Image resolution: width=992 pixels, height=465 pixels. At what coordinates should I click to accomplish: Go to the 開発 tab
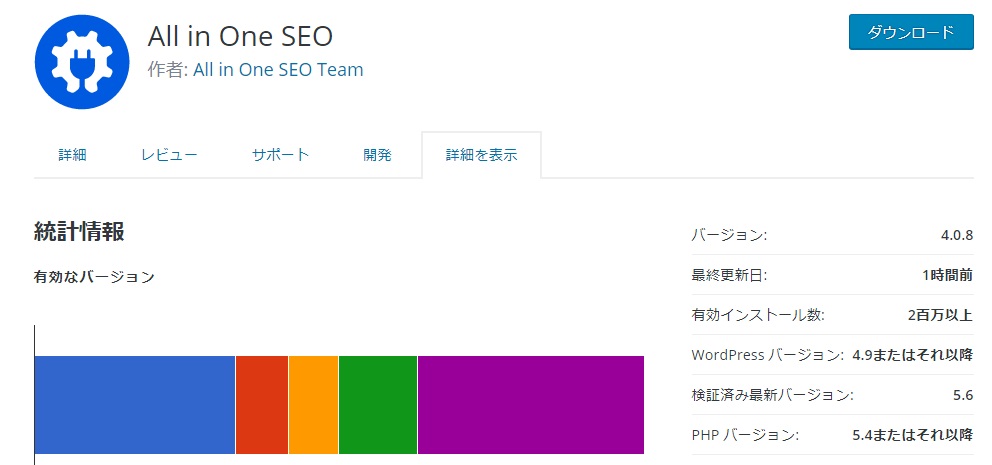click(378, 155)
